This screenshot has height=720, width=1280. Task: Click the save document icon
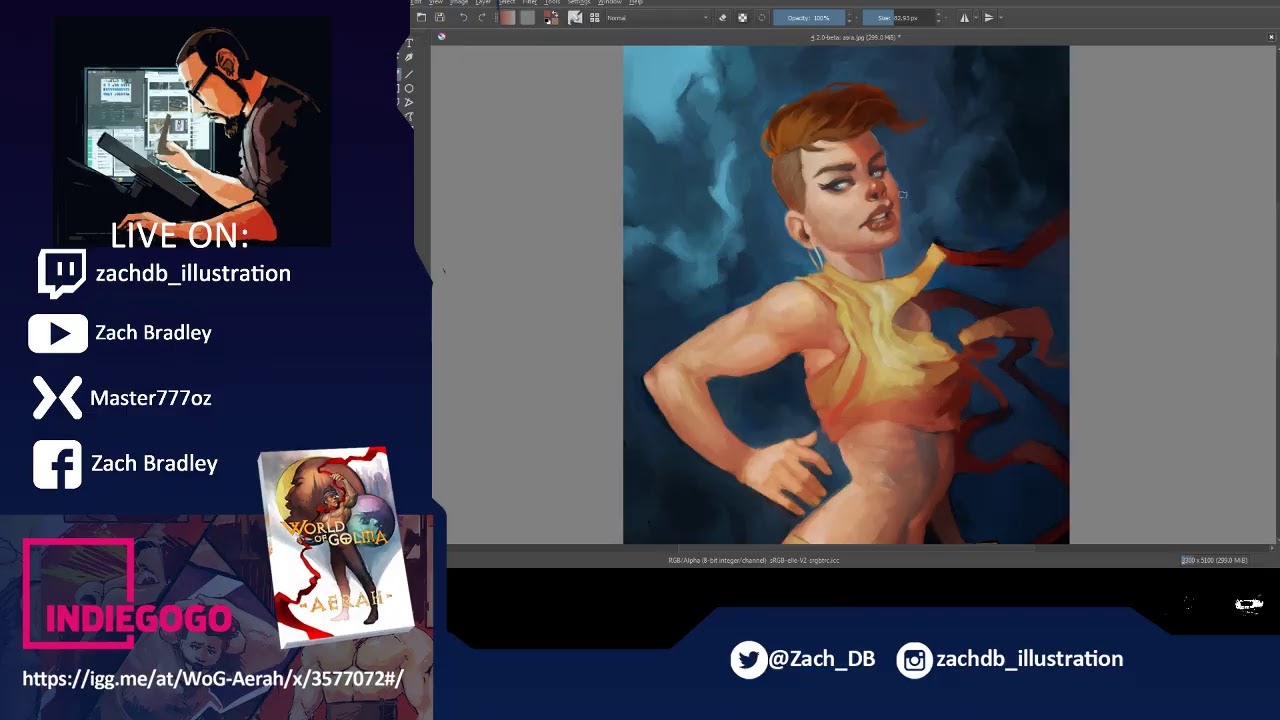[x=439, y=17]
